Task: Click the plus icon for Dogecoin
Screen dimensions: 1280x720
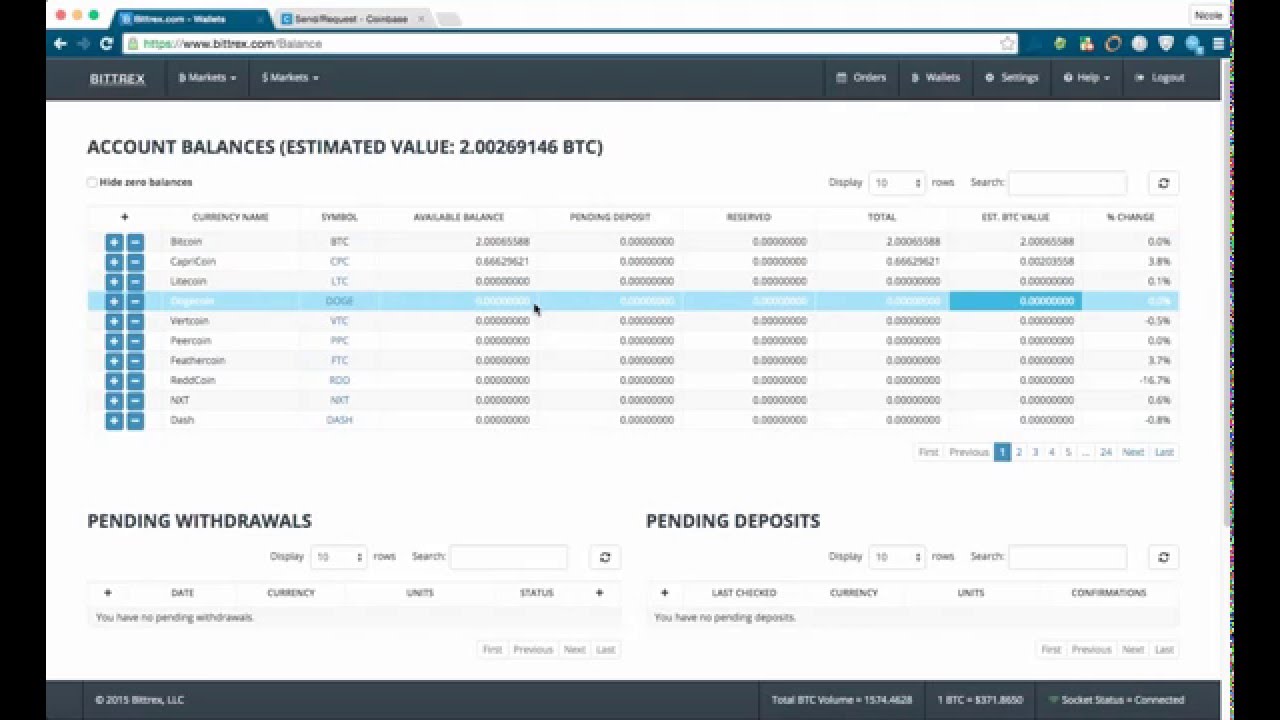Action: coord(114,301)
